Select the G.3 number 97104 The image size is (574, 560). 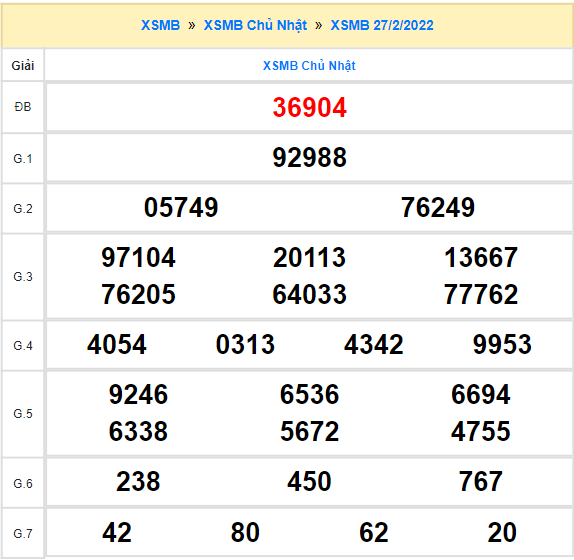point(138,258)
